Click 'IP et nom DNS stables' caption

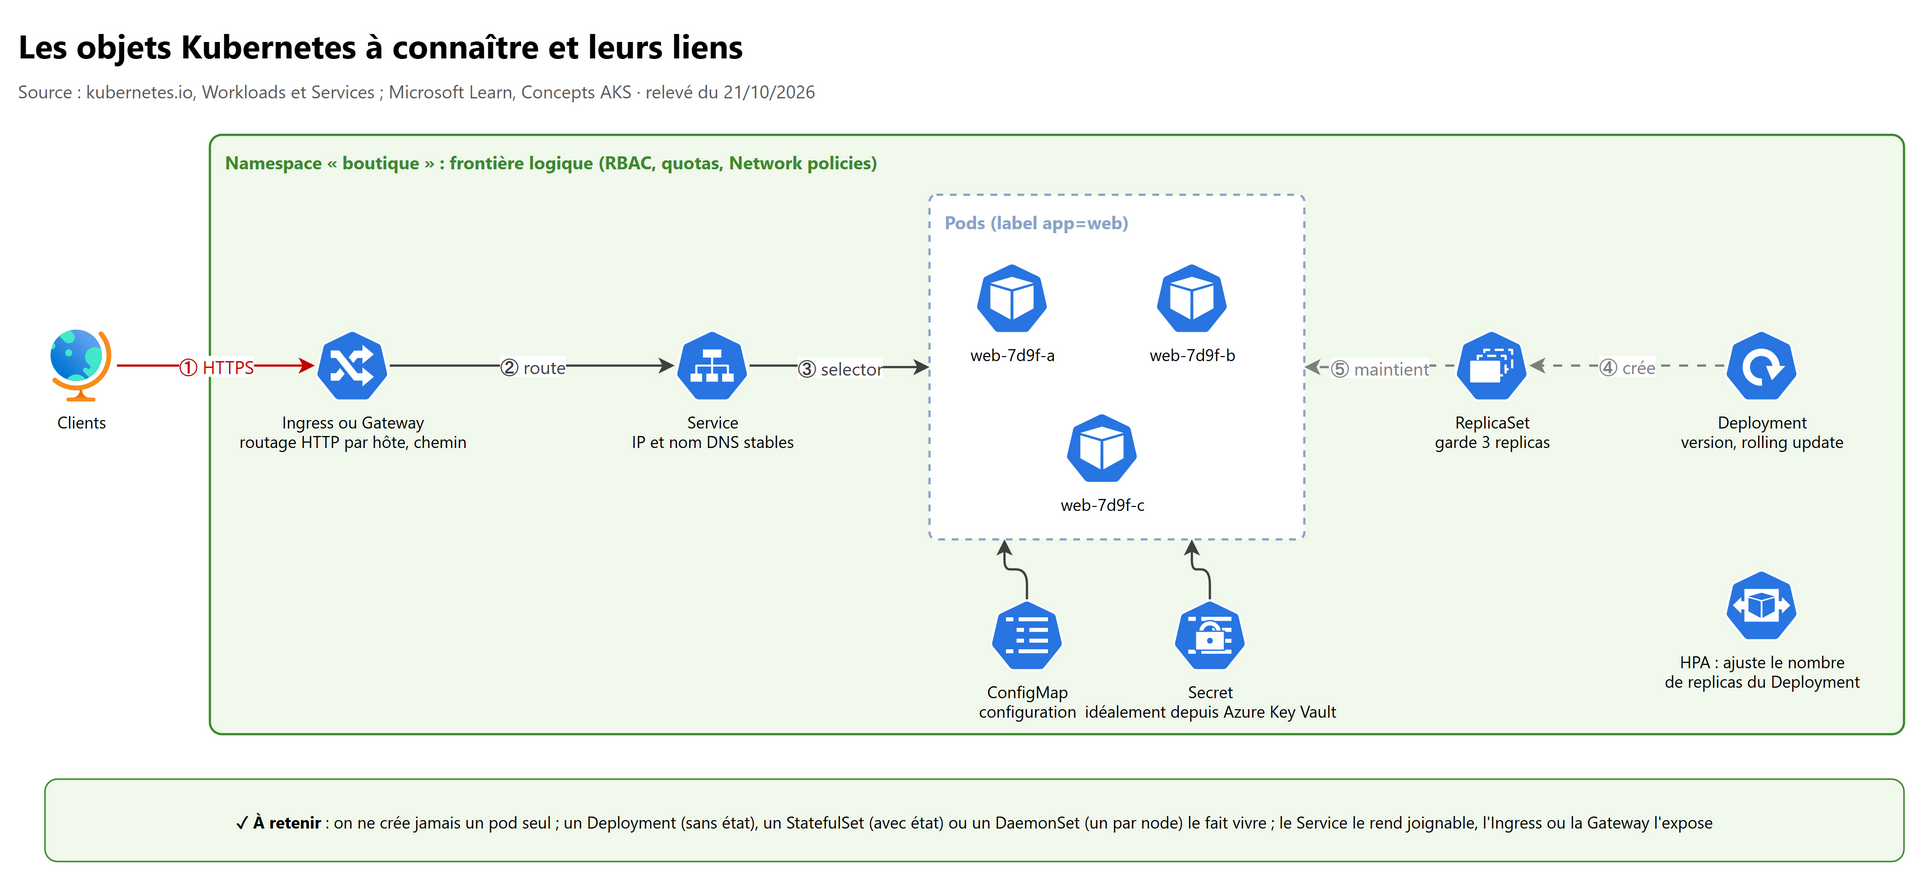coord(713,442)
